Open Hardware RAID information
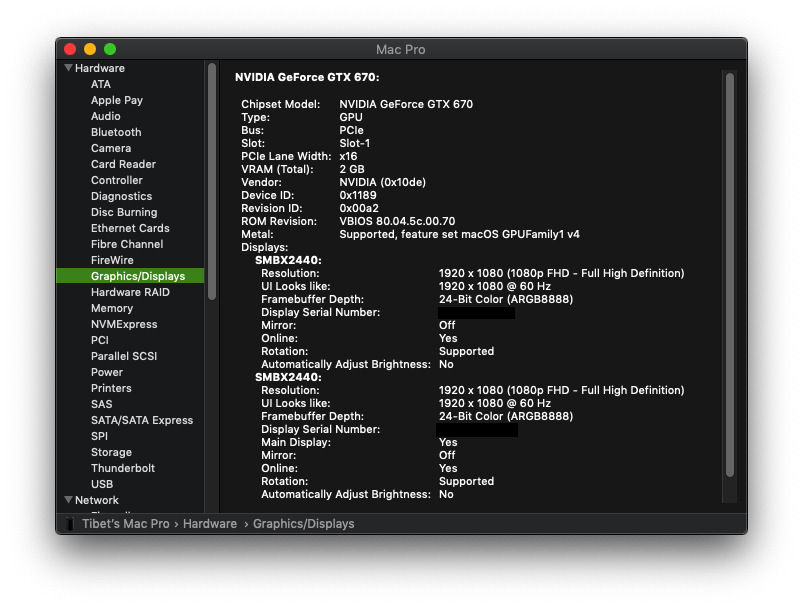 click(130, 292)
